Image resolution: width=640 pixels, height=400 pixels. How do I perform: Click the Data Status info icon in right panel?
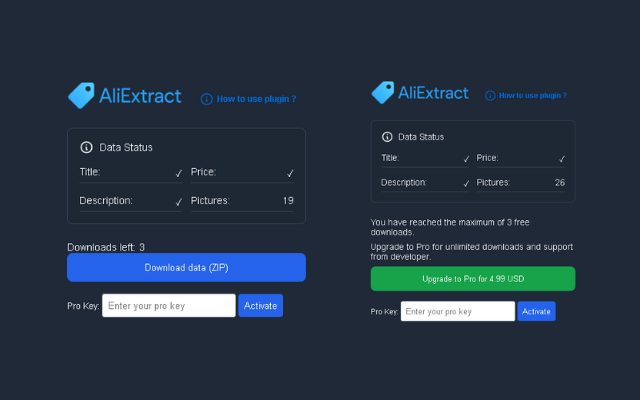pos(387,137)
